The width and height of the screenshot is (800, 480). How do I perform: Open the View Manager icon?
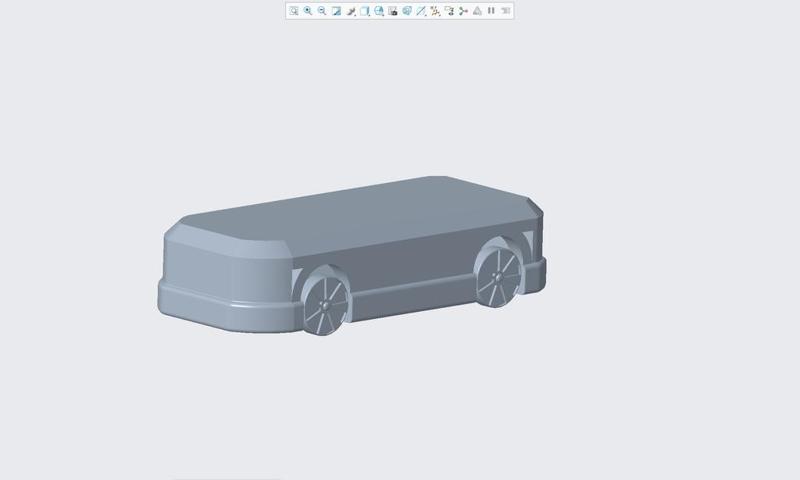click(x=393, y=11)
